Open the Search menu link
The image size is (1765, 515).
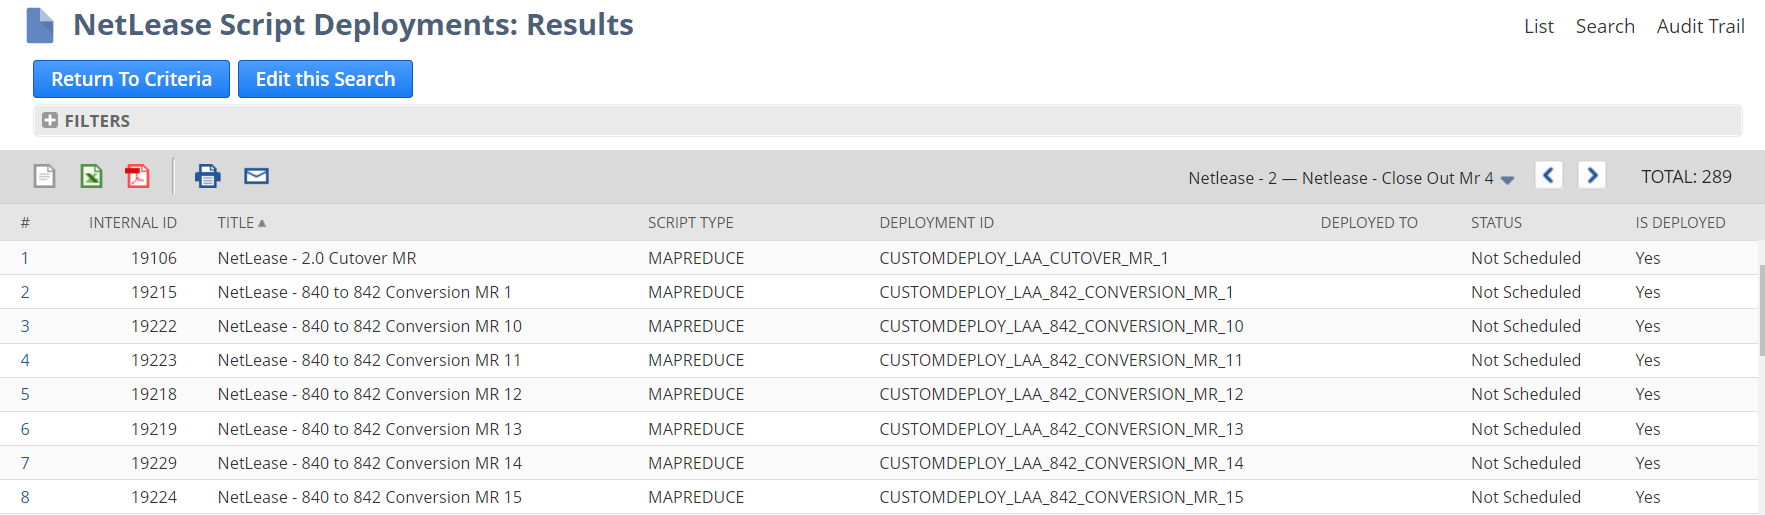tap(1605, 26)
